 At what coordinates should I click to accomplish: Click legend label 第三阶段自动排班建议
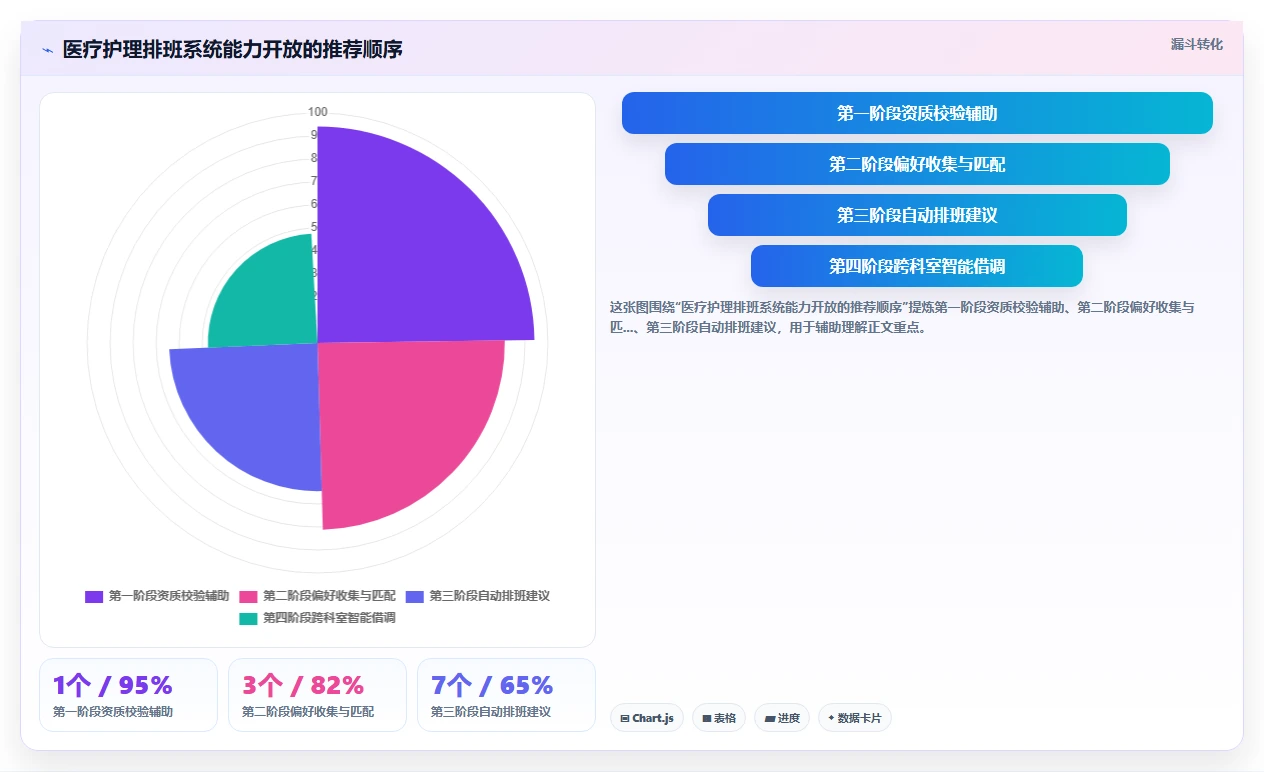490,596
